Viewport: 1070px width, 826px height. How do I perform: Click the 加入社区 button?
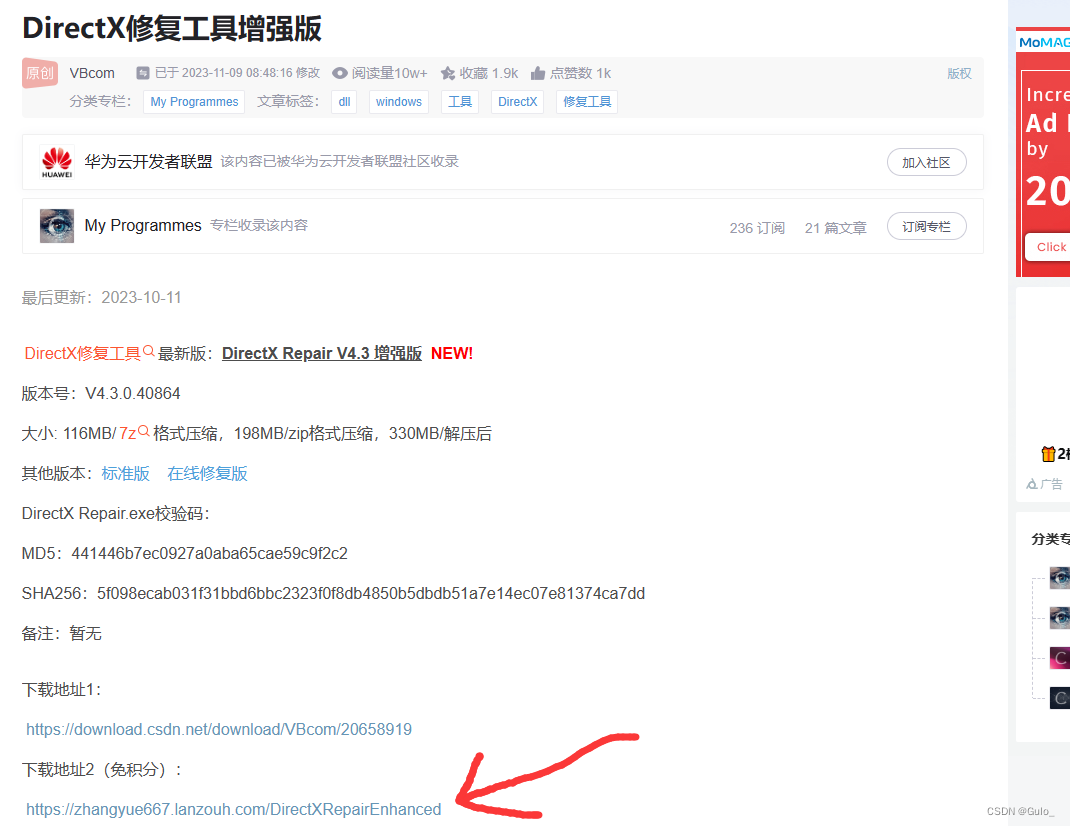(x=926, y=162)
